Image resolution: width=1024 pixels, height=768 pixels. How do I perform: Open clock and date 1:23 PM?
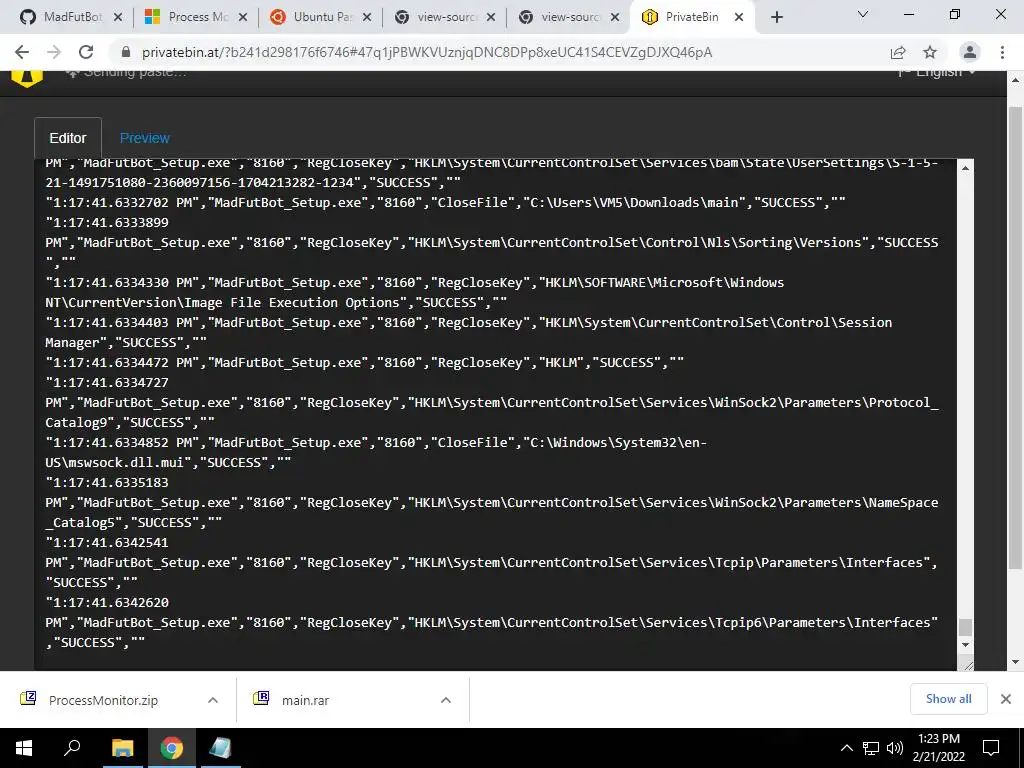(x=938, y=748)
